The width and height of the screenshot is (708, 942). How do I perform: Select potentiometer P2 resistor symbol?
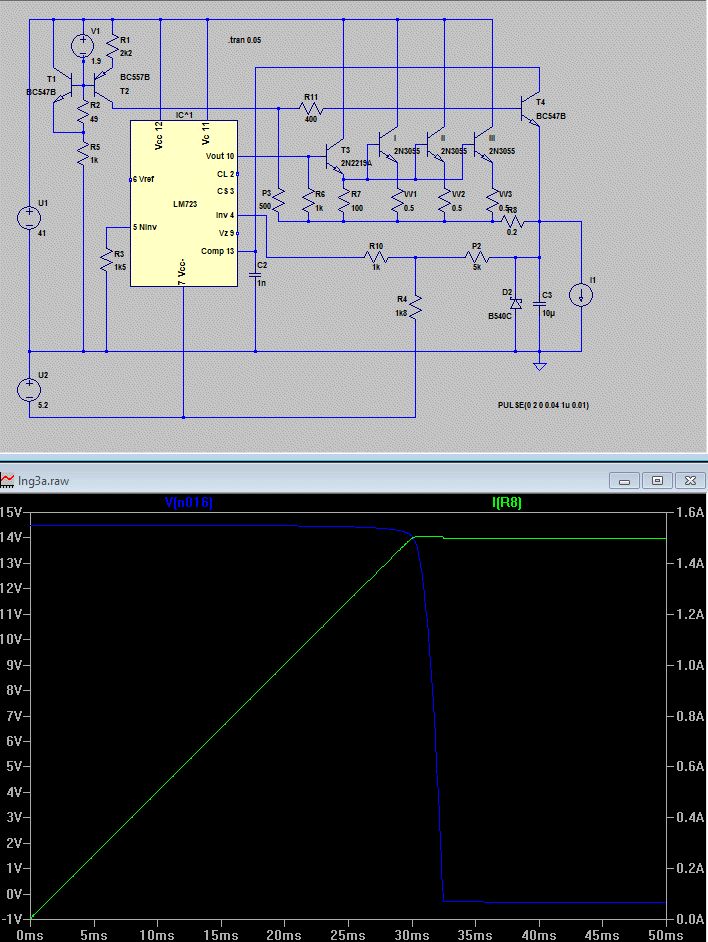click(x=477, y=257)
